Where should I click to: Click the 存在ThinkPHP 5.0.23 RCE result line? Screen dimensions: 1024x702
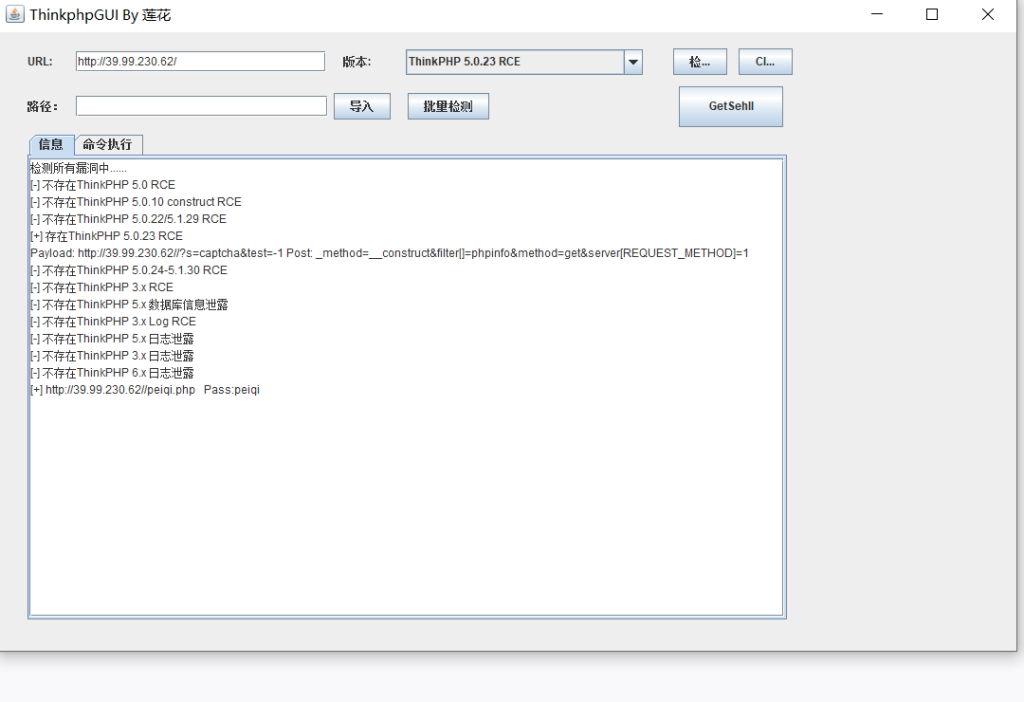pyautogui.click(x=106, y=236)
